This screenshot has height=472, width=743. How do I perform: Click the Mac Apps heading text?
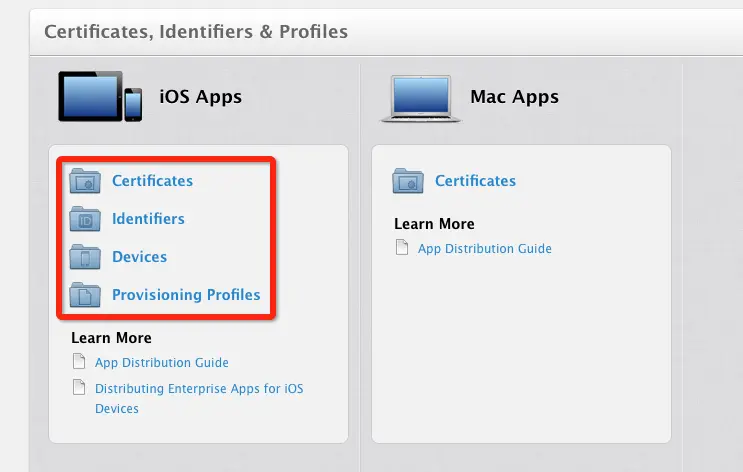515,97
